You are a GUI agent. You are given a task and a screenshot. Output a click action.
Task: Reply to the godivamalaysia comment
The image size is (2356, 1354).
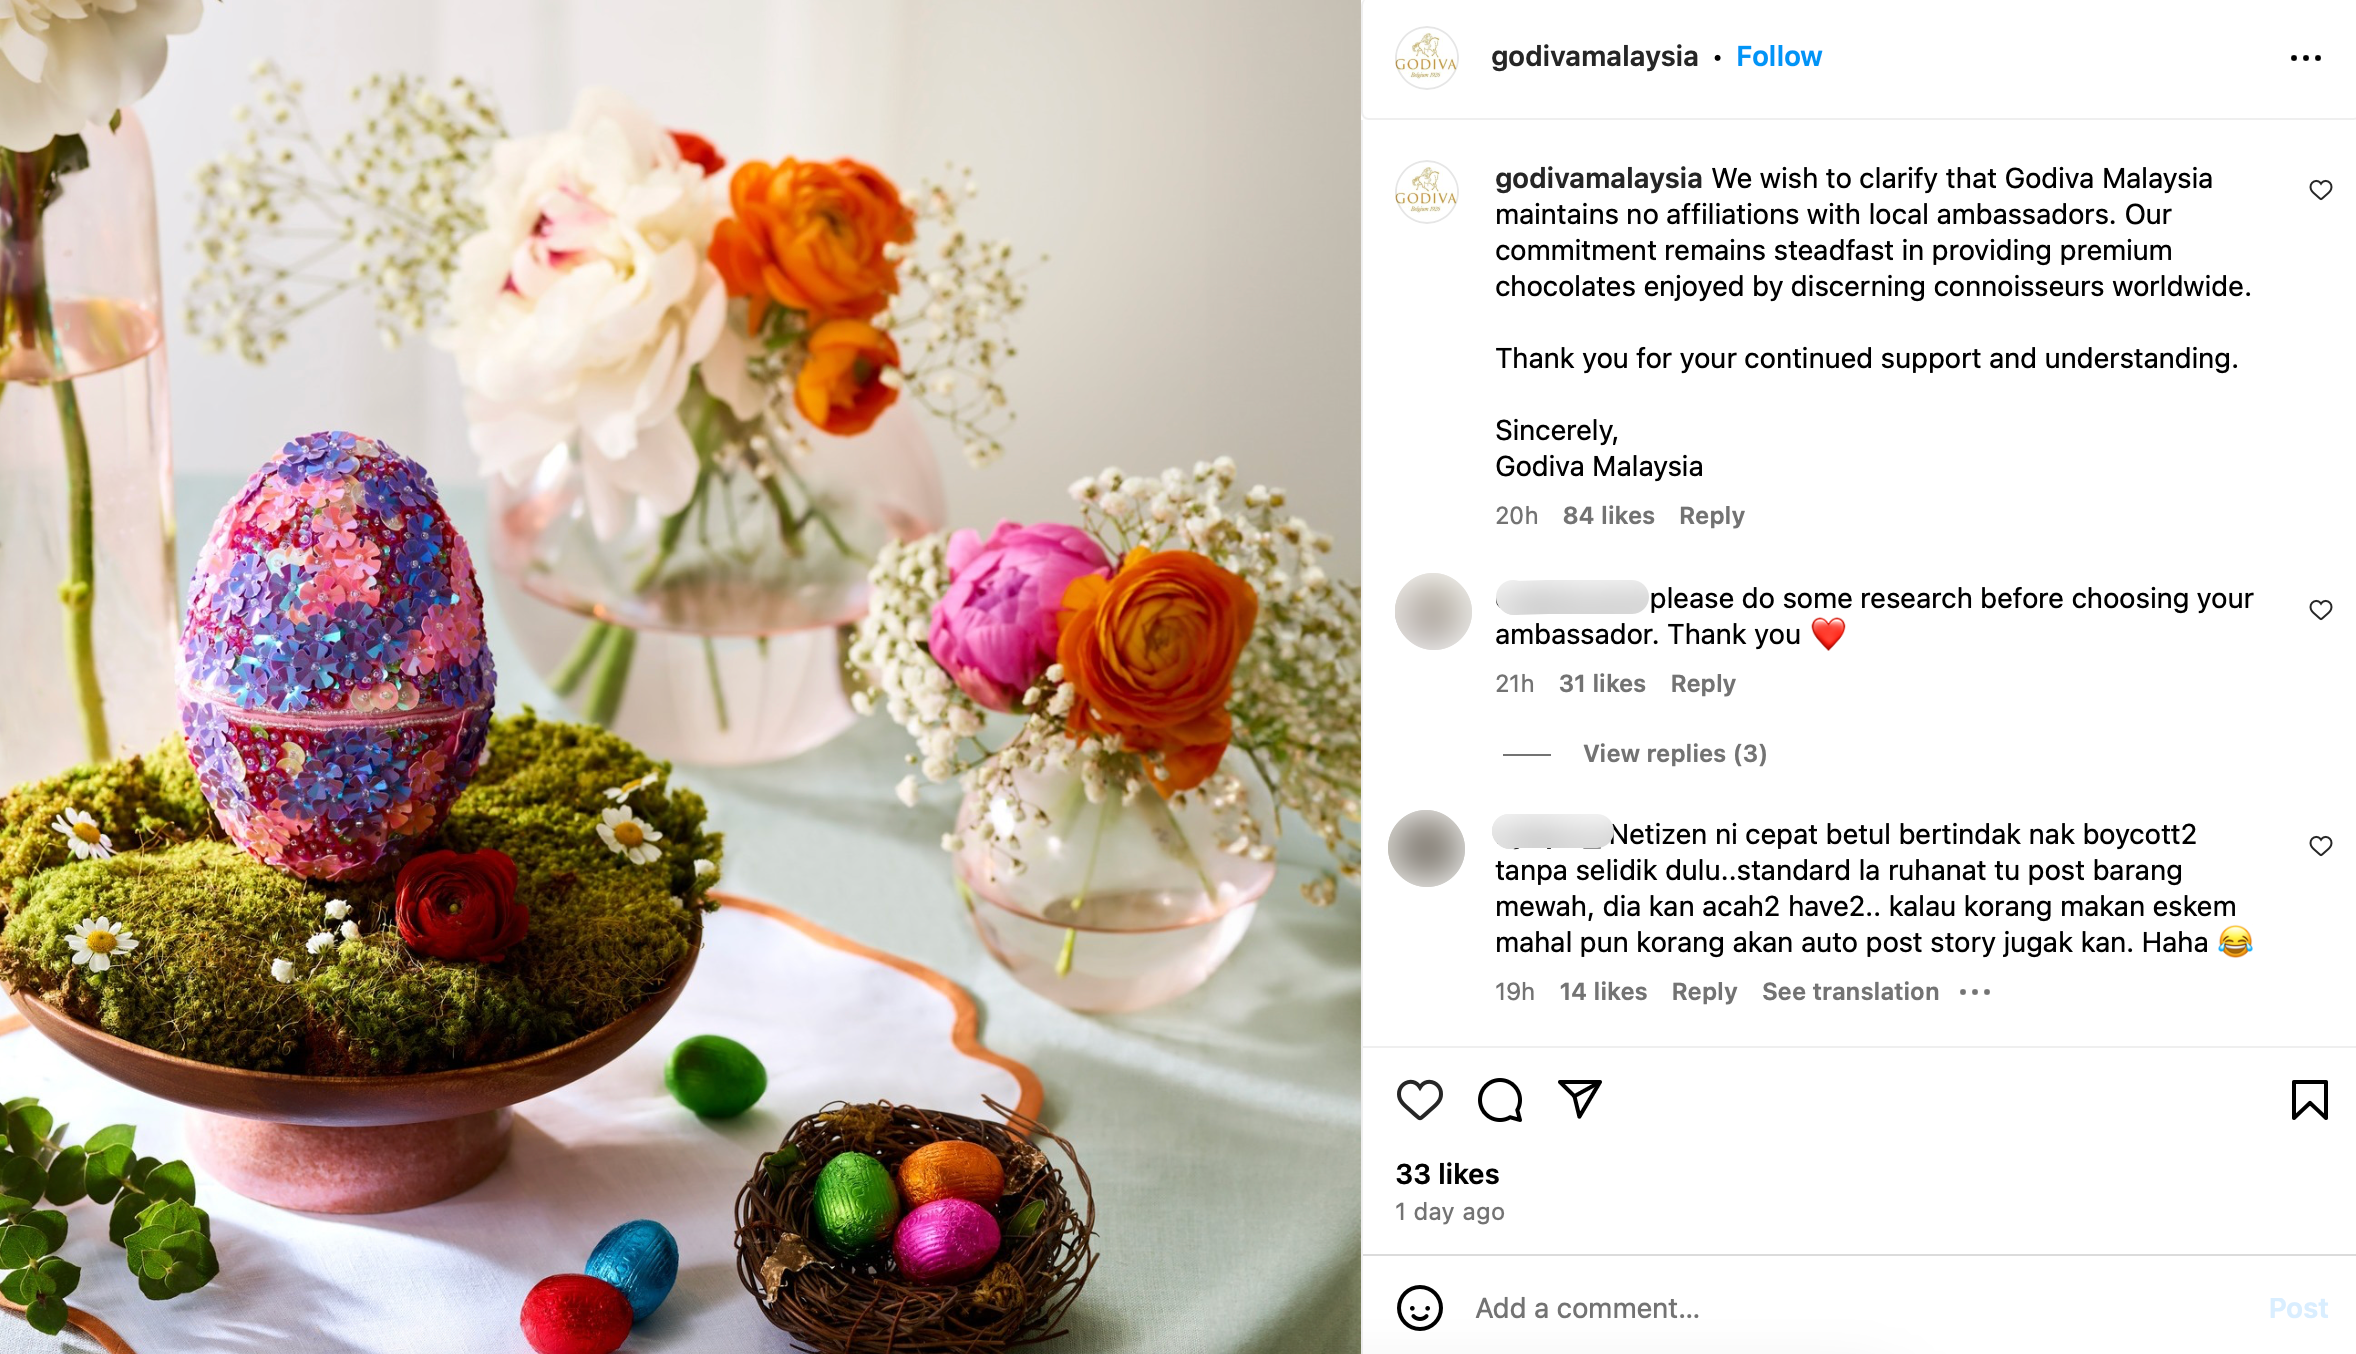click(x=1711, y=516)
